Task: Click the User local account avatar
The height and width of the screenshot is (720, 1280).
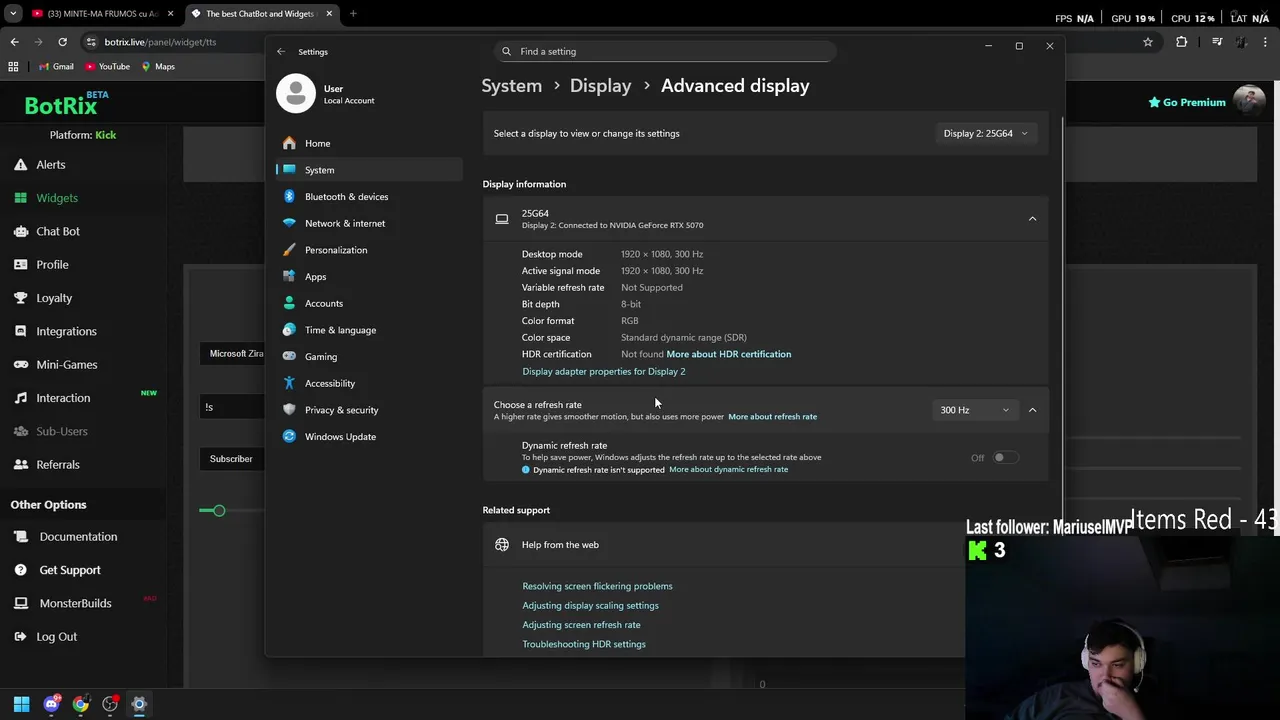Action: pyautogui.click(x=295, y=93)
